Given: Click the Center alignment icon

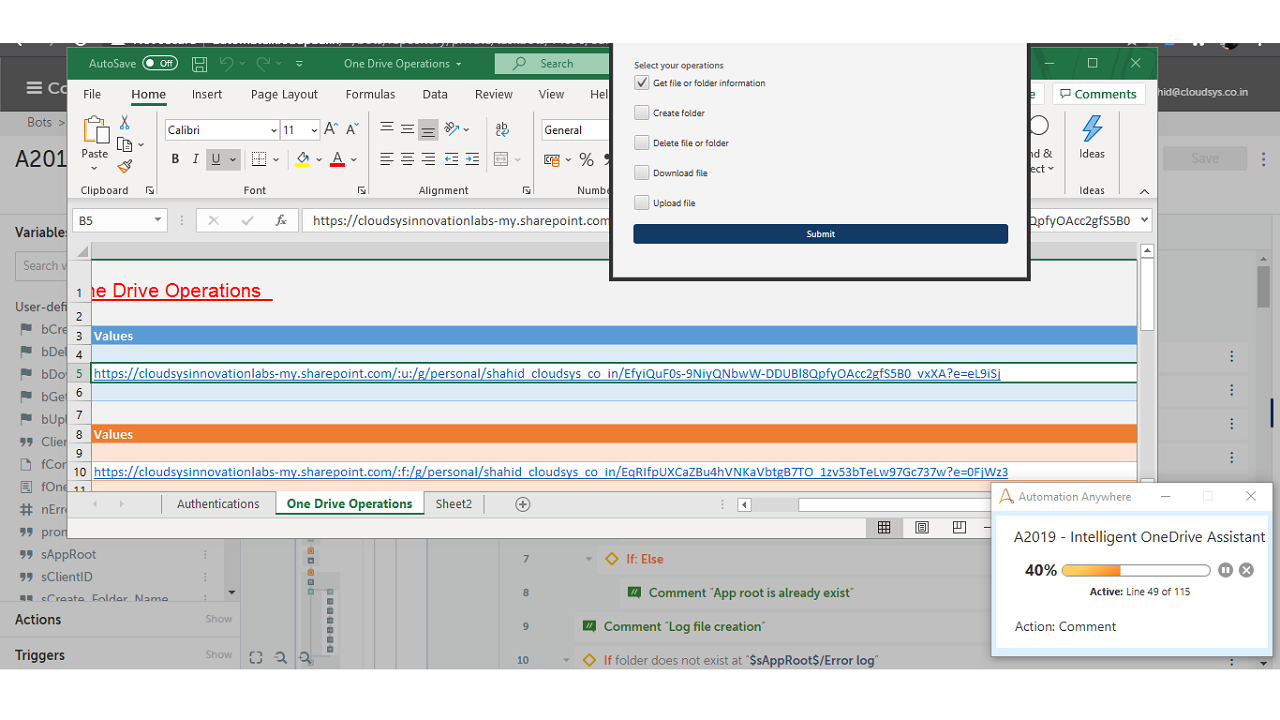Looking at the screenshot, I should 407,159.
